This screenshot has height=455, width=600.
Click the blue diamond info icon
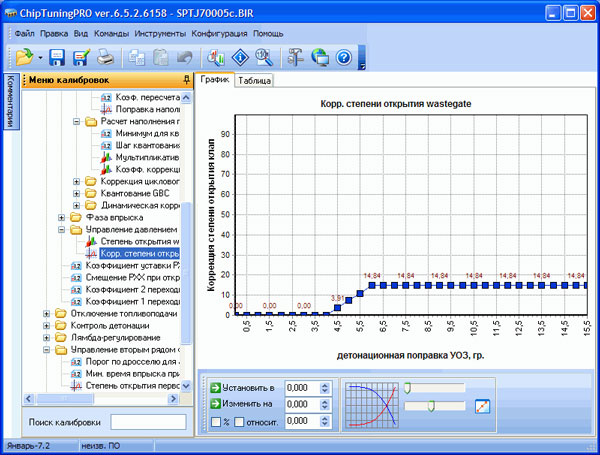pos(239,59)
